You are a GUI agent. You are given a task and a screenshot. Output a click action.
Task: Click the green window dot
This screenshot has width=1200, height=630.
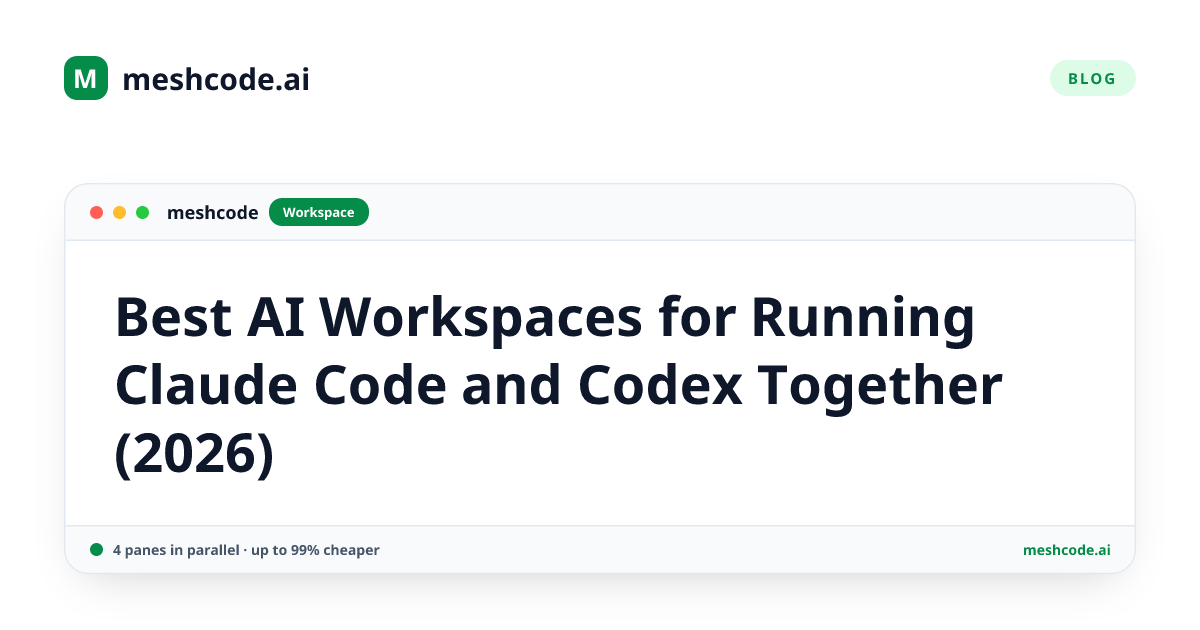click(143, 212)
